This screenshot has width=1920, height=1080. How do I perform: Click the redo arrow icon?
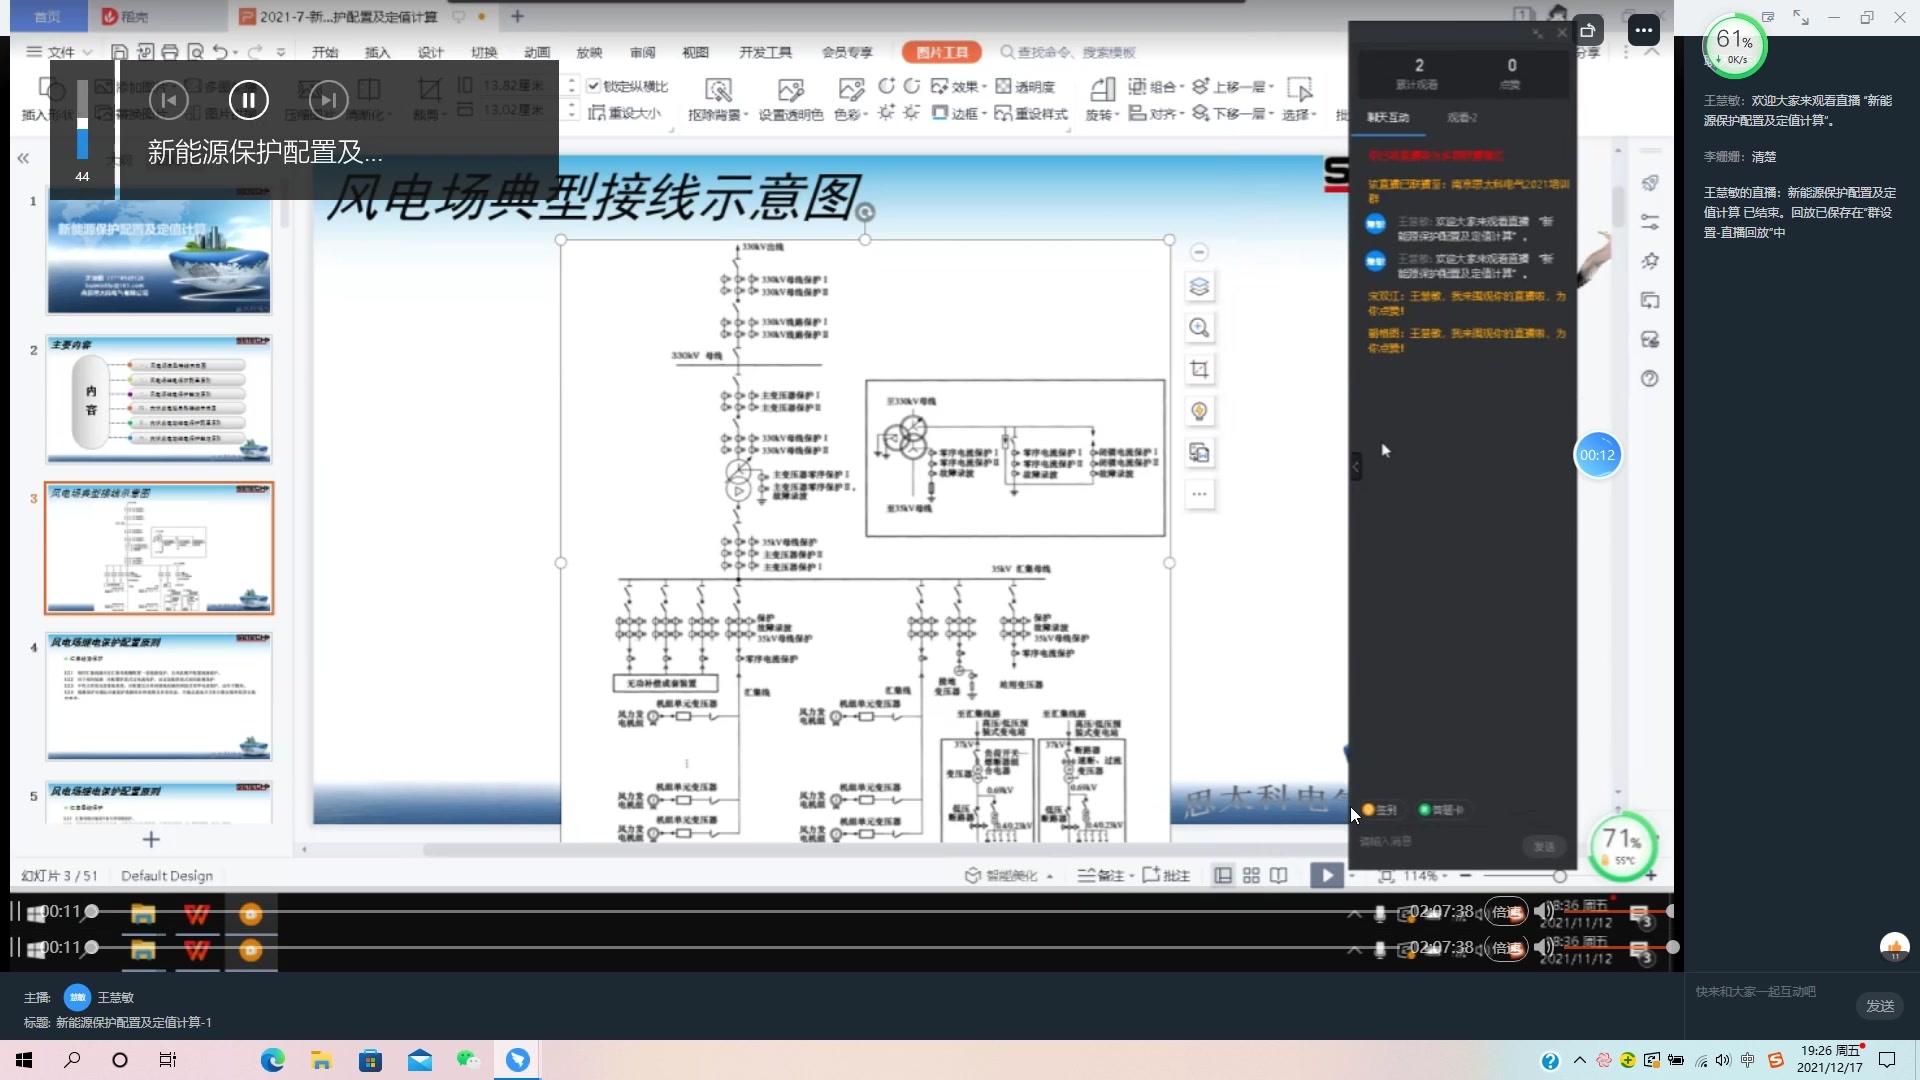(x=255, y=52)
